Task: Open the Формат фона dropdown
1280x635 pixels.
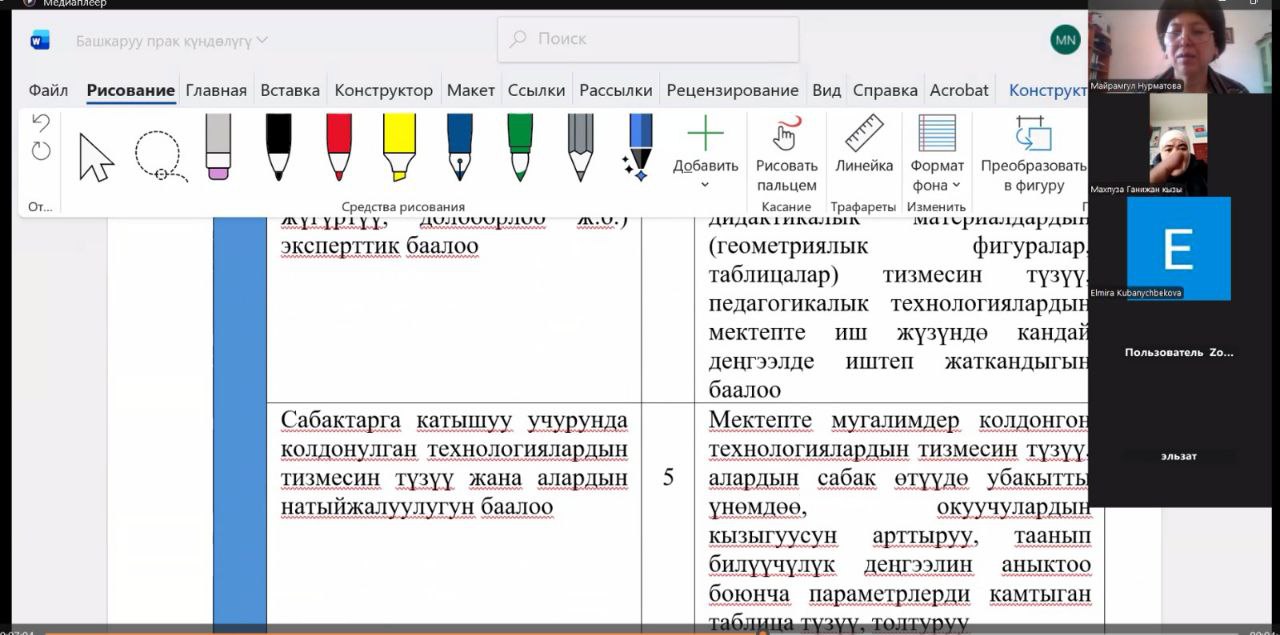Action: [x=937, y=175]
